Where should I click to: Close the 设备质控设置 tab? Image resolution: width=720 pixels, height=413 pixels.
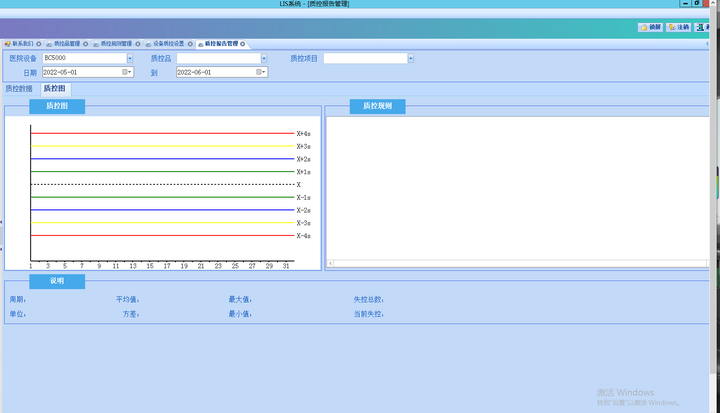[190, 44]
